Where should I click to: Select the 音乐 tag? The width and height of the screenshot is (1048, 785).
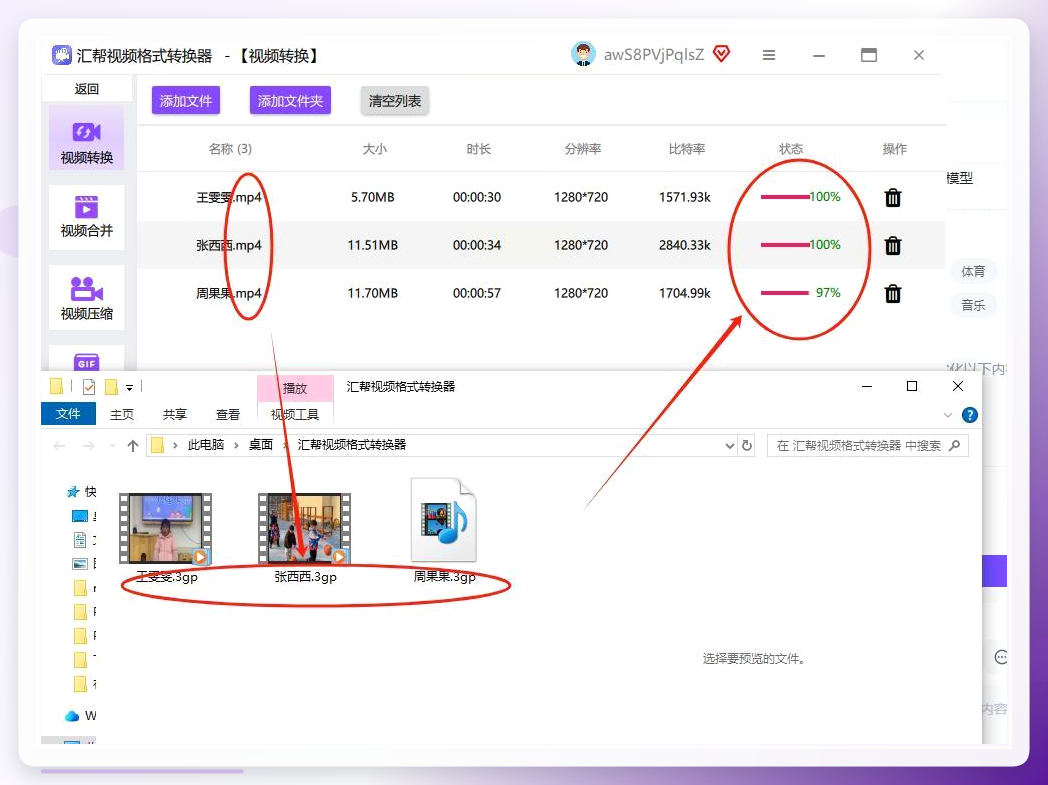point(973,305)
